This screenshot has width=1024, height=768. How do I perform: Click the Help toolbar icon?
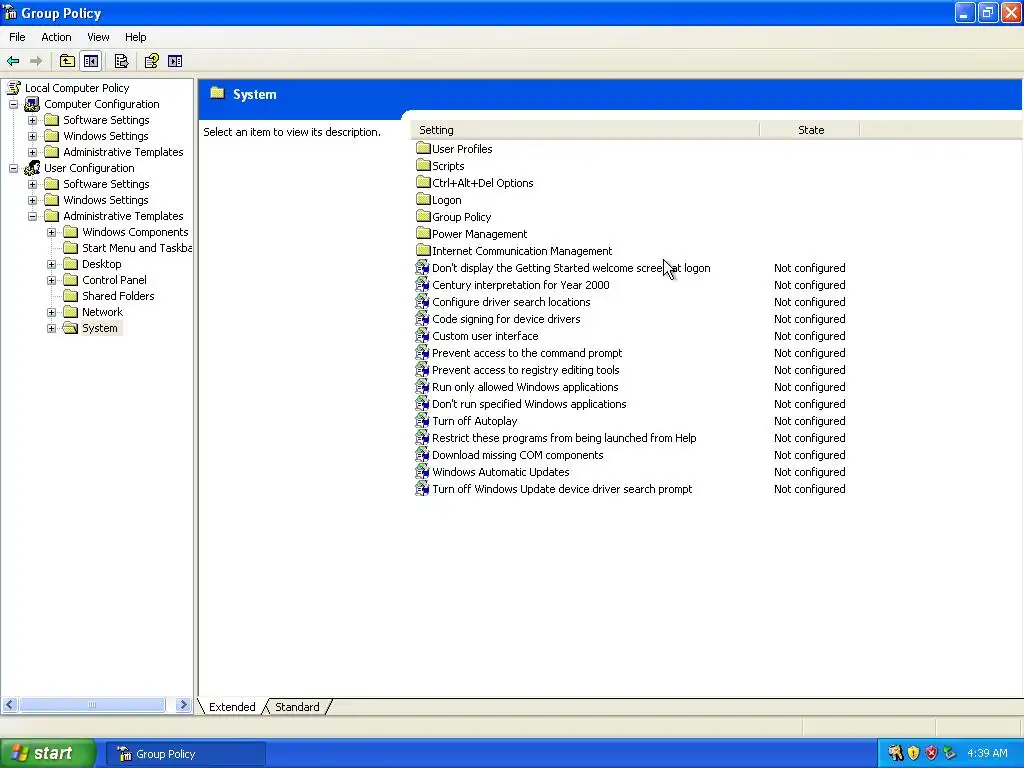[x=152, y=61]
